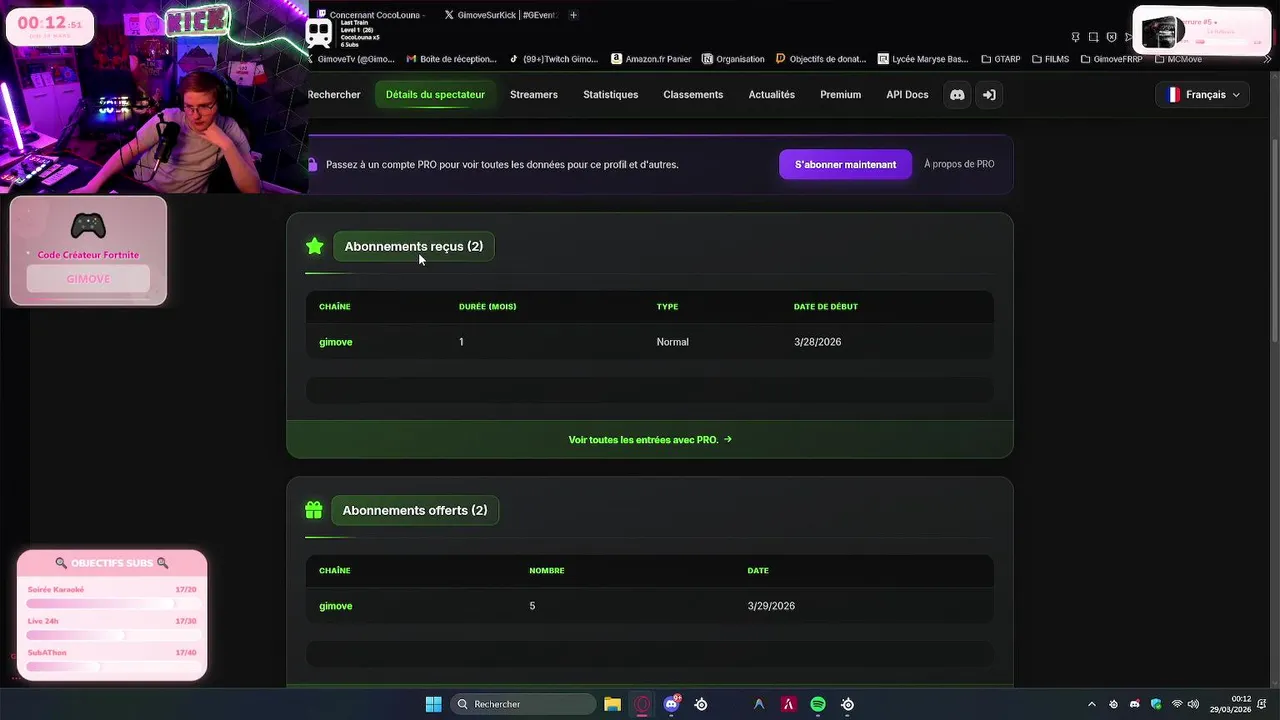The image size is (1280, 720).
Task: Show hidden tray icons chevron
Action: tap(1091, 704)
